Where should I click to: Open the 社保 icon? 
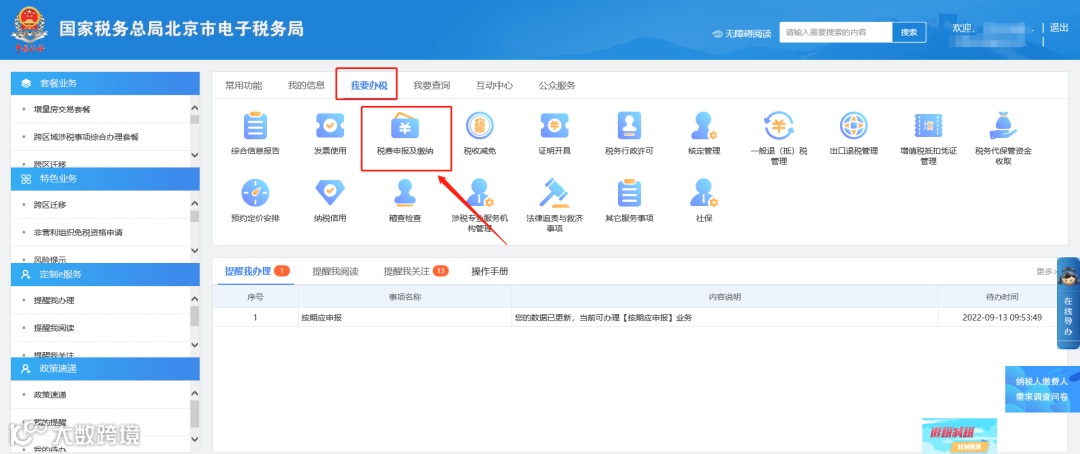(x=704, y=194)
